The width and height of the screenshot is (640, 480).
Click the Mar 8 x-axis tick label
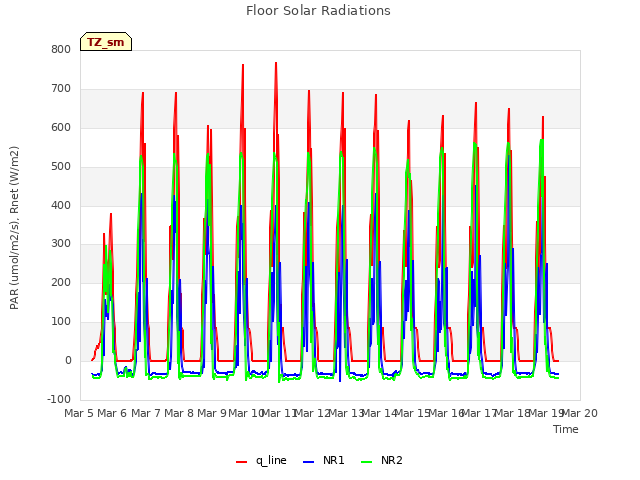click(x=179, y=413)
